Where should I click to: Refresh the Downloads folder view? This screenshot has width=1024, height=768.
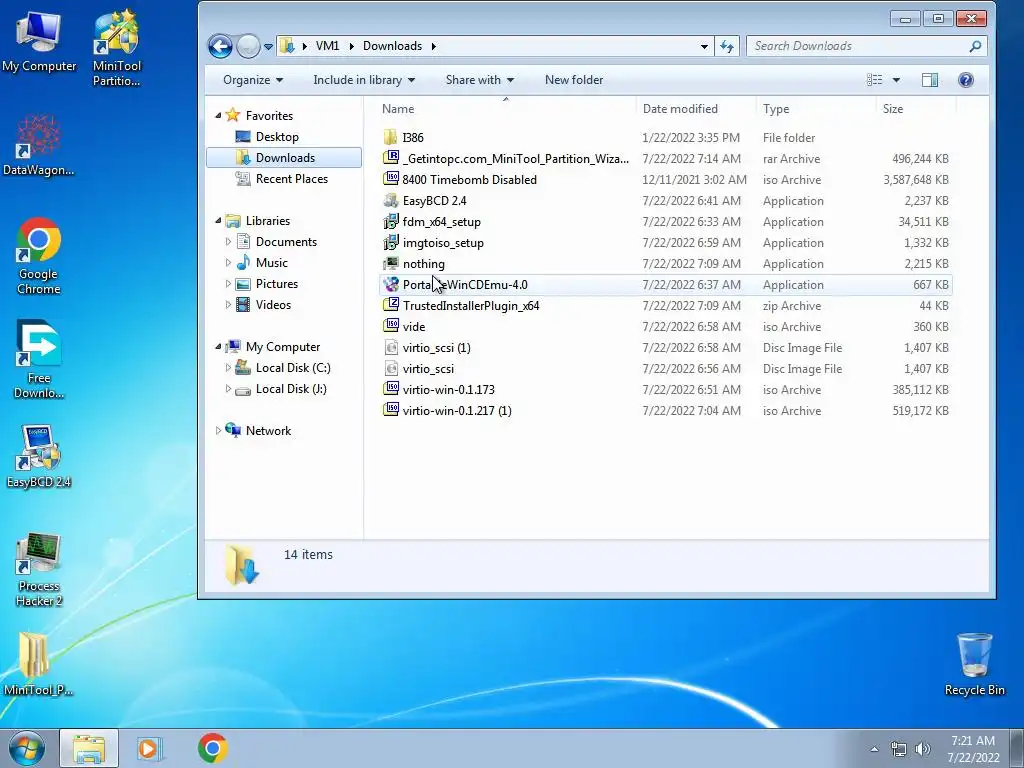[727, 46]
